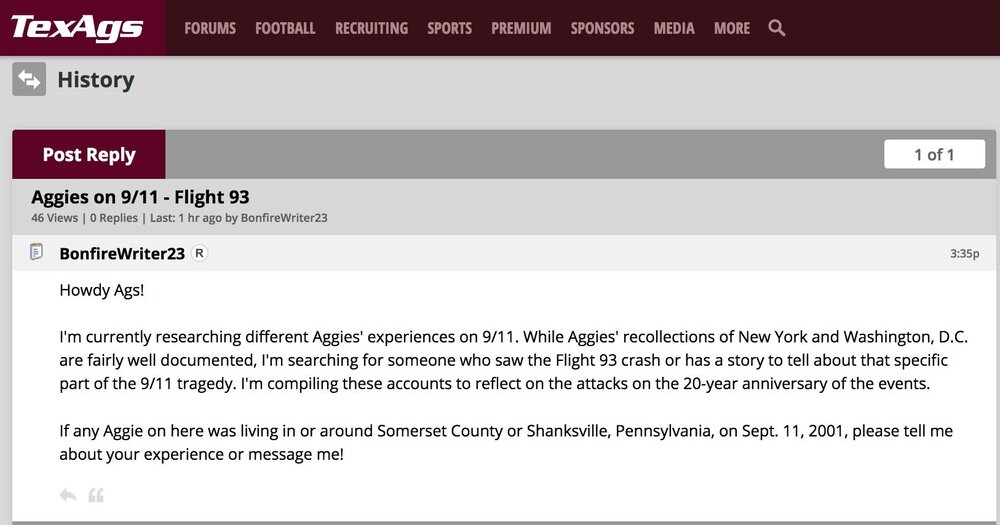Open the Football menu
The image size is (1000, 525).
click(285, 28)
